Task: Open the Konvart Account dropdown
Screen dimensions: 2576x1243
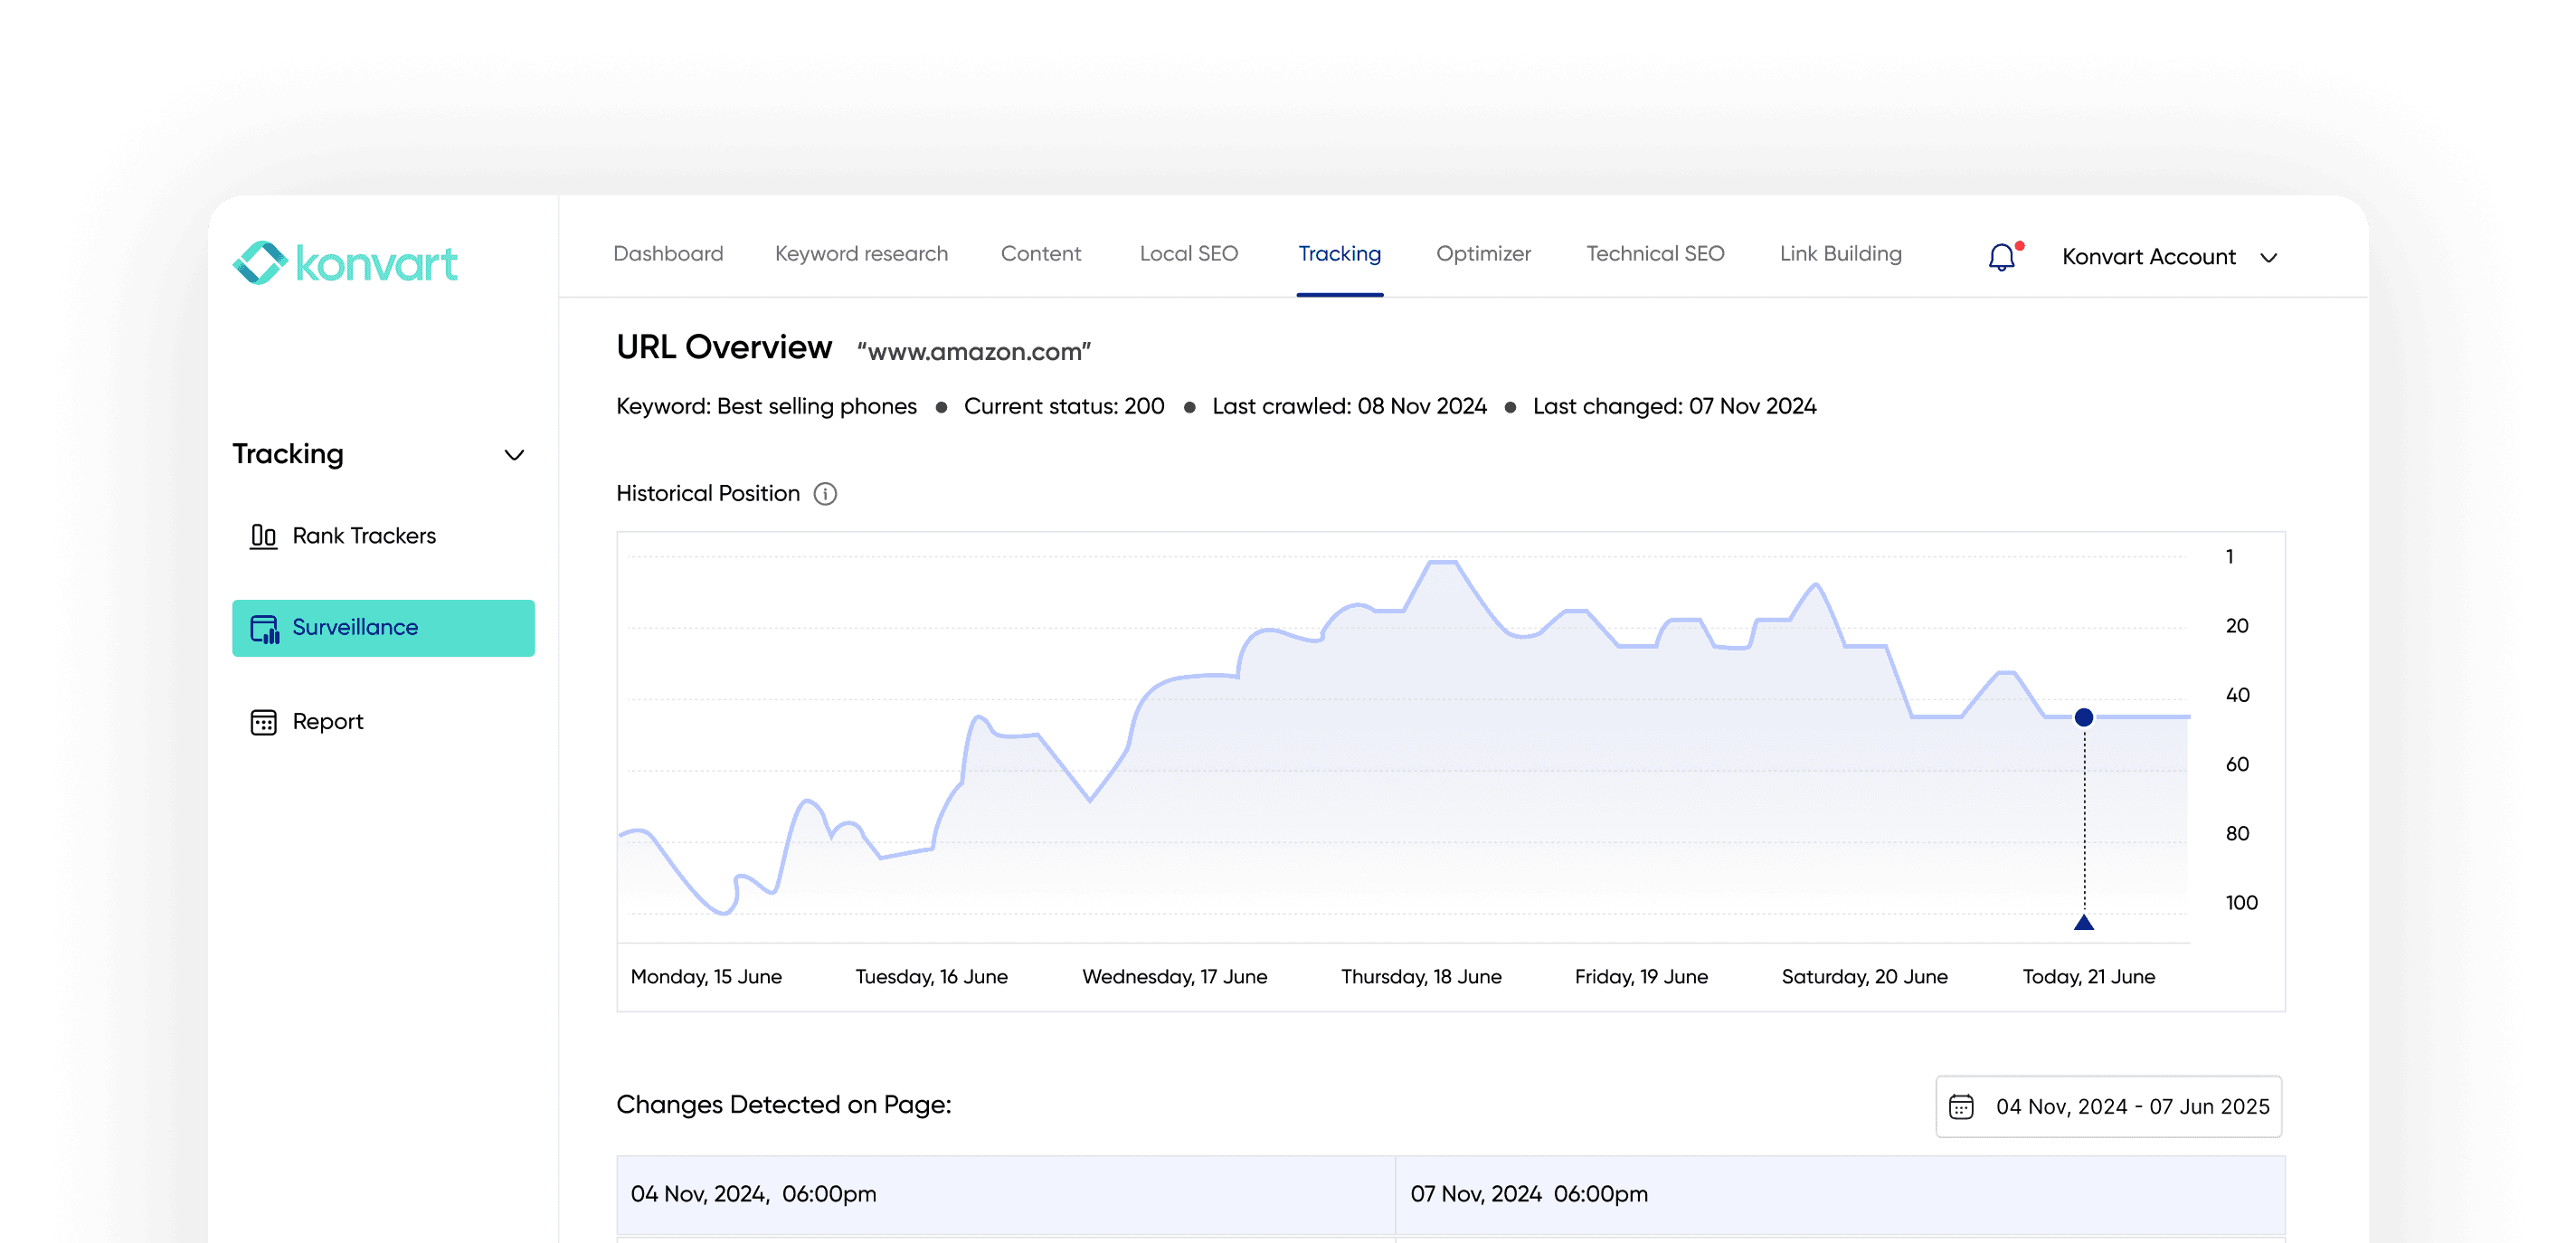Action: (2170, 257)
